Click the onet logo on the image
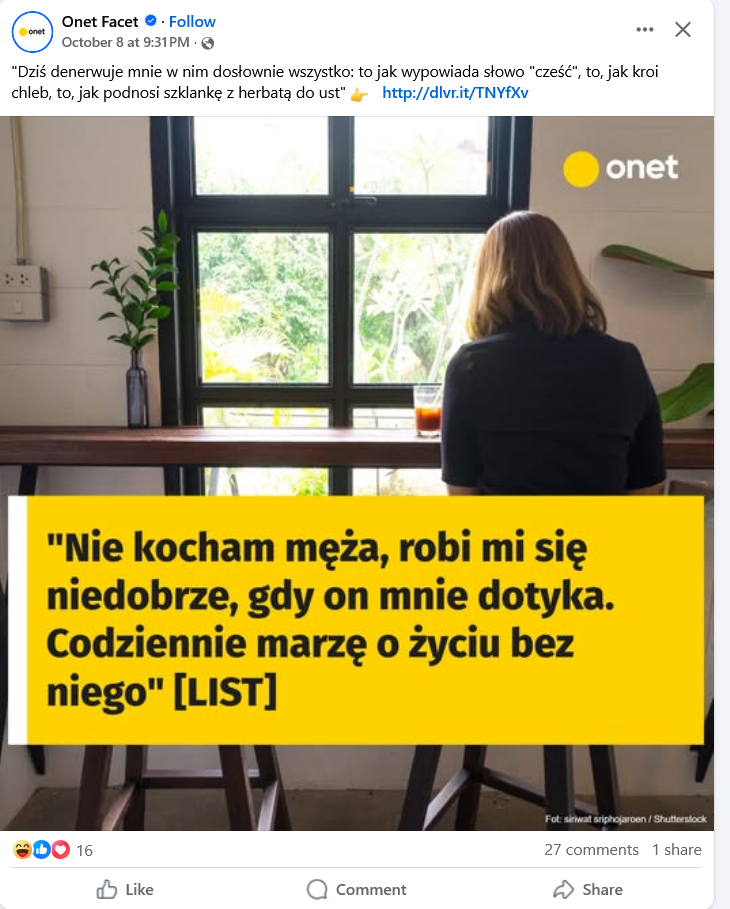The height and width of the screenshot is (909, 730). click(620, 169)
